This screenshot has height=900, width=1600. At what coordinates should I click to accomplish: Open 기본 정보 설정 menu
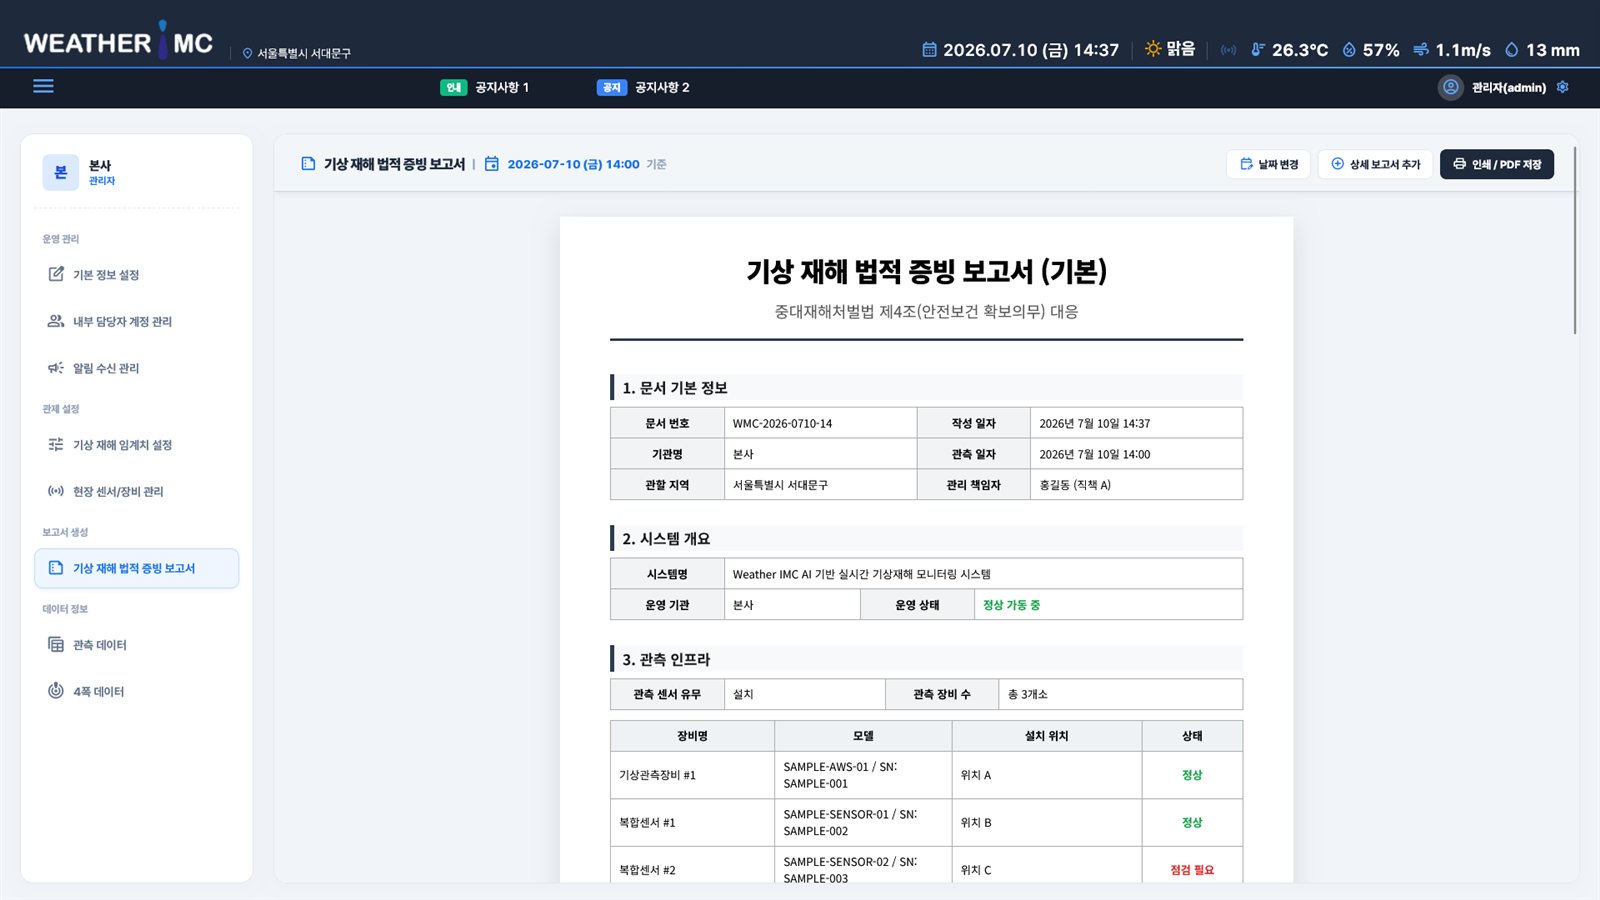tap(137, 275)
